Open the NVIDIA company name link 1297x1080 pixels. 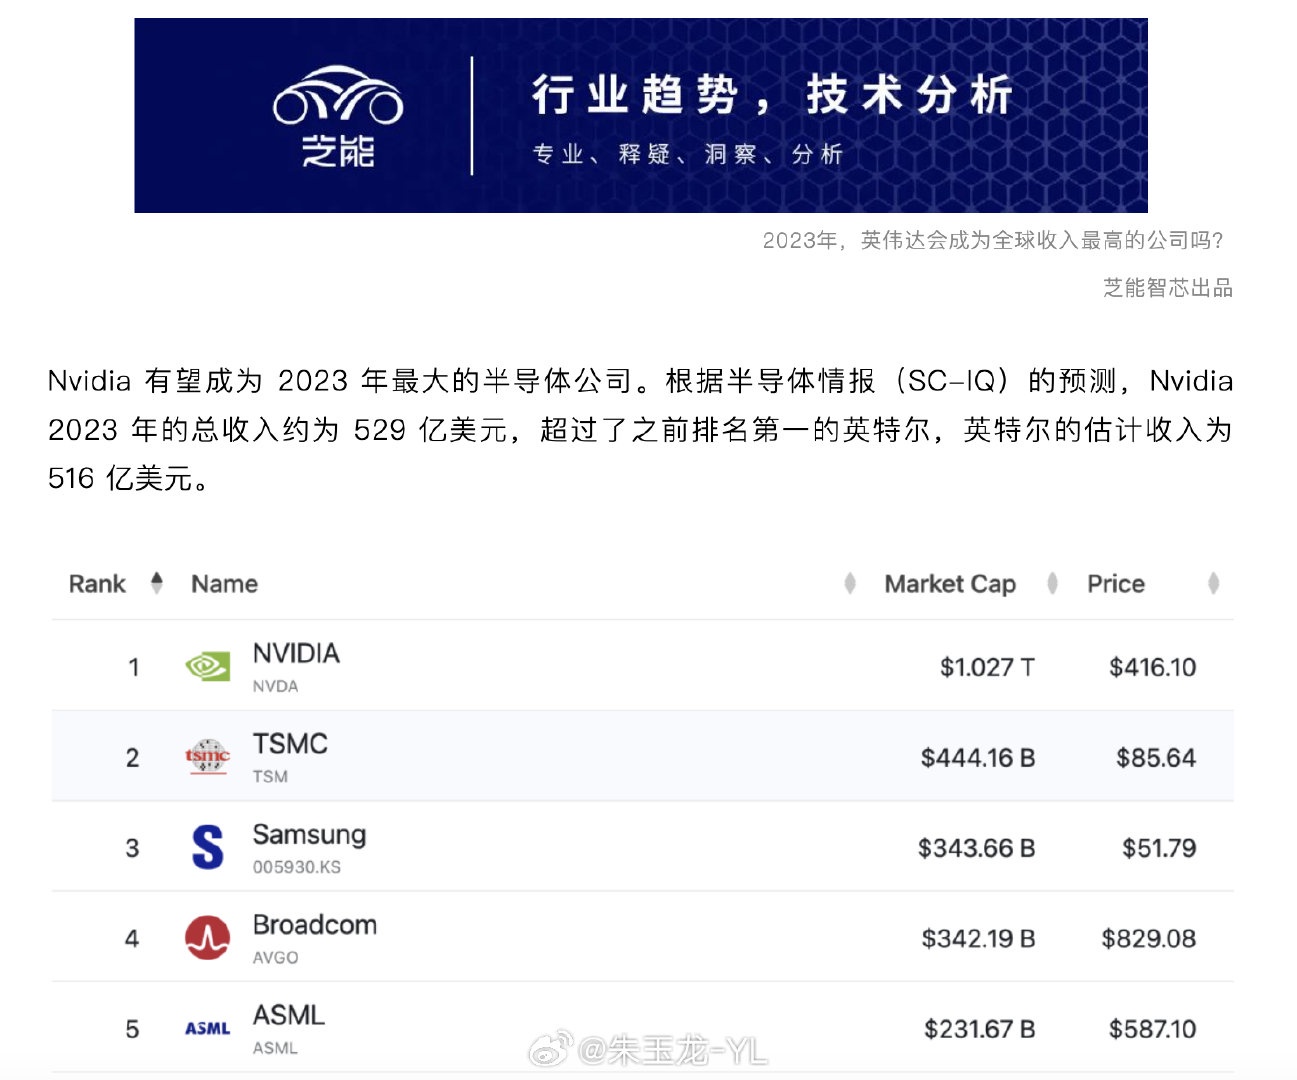(x=296, y=653)
